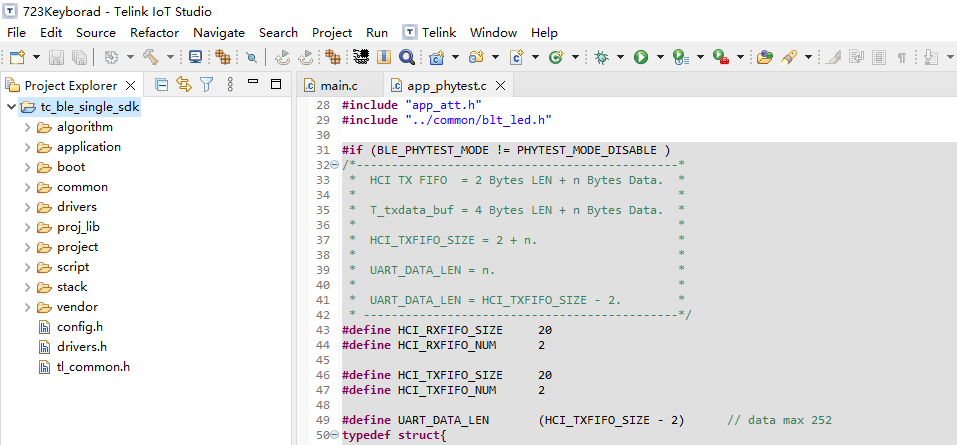Open dropdown next to New C/C++ Project
Viewport: 957px width, 445px height.
tap(455, 57)
